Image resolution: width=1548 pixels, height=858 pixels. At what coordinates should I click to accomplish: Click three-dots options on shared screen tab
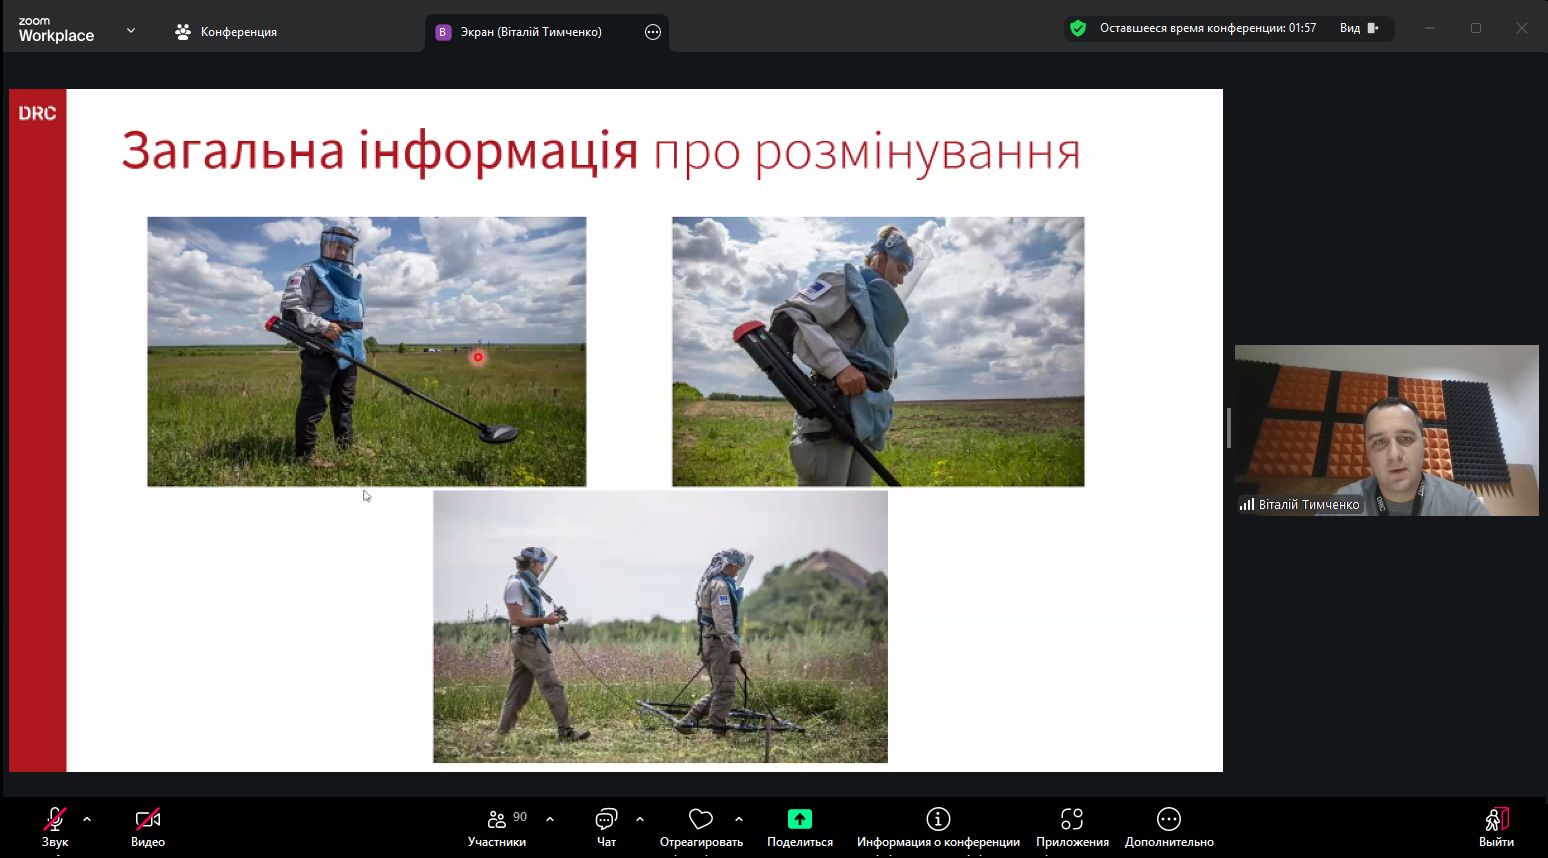653,32
